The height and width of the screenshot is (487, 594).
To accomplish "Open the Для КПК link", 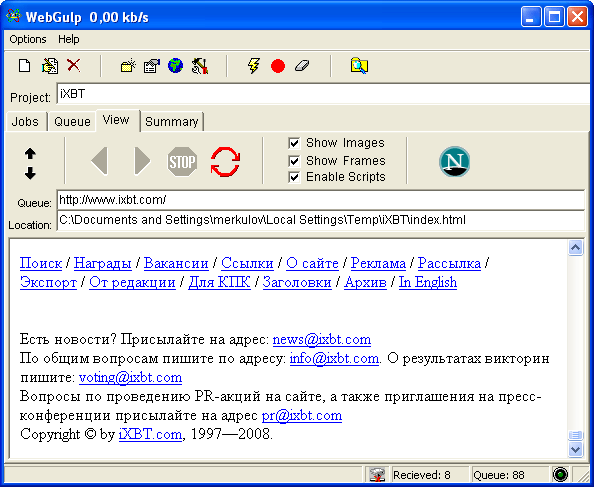I will [x=219, y=283].
